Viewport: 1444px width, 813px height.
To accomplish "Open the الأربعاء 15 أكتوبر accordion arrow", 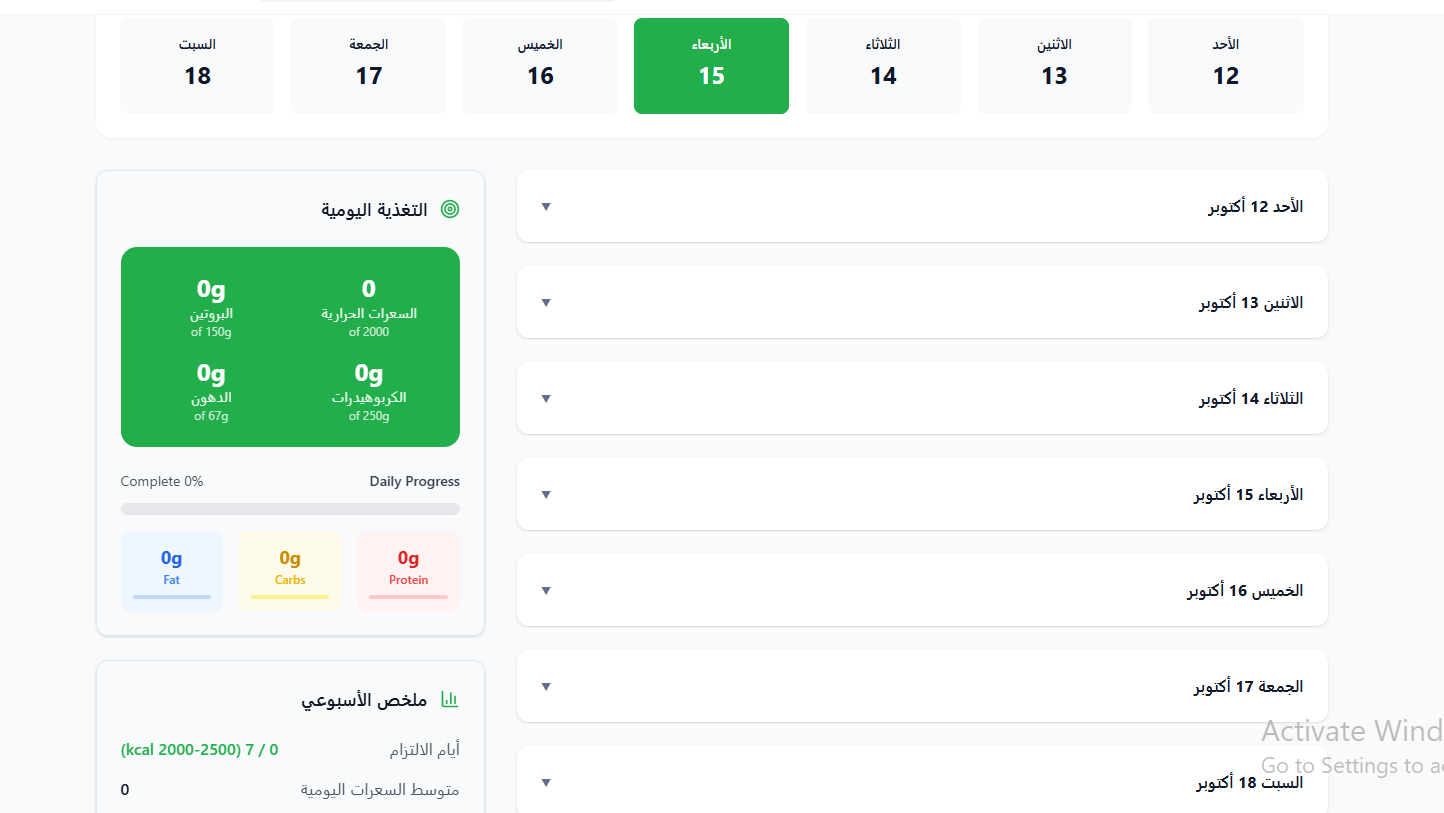I will [x=546, y=495].
